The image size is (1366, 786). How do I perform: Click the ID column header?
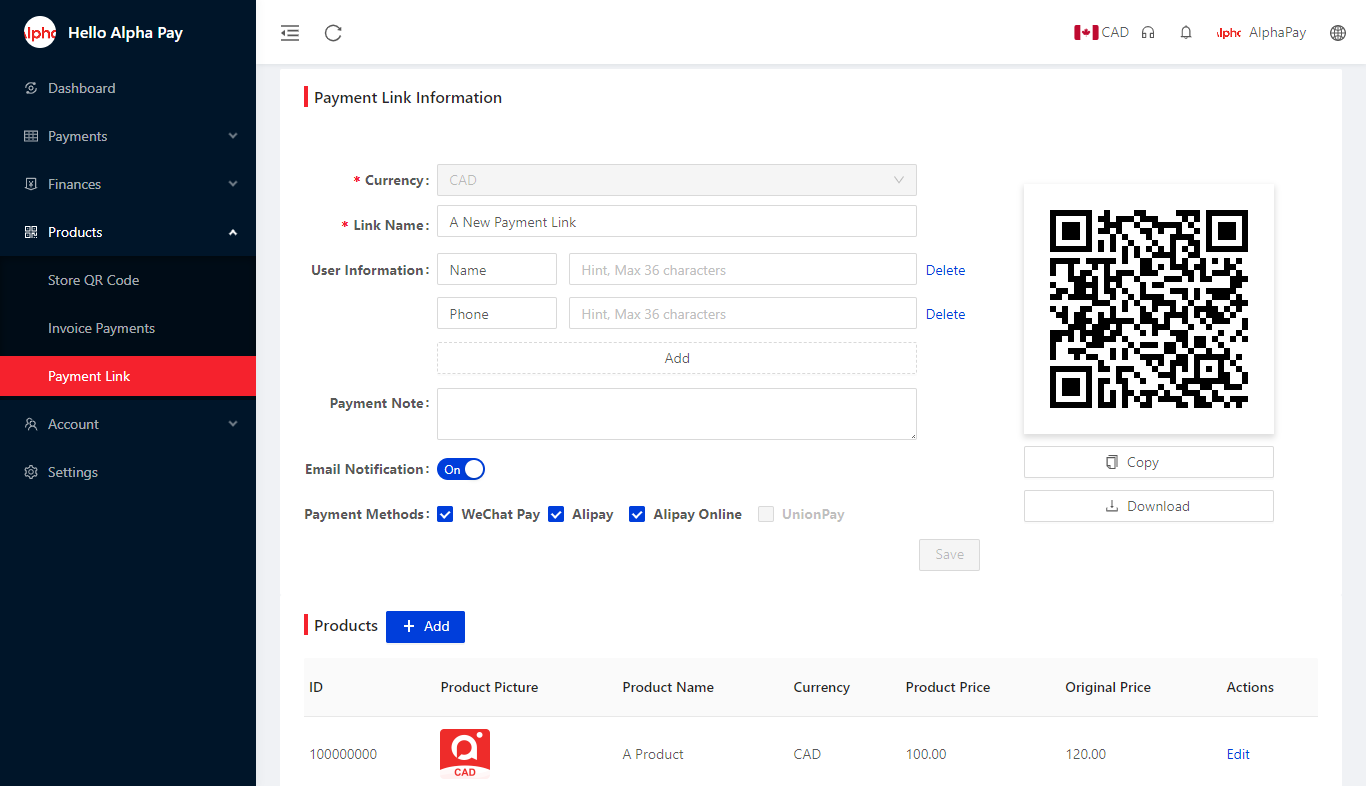[316, 687]
